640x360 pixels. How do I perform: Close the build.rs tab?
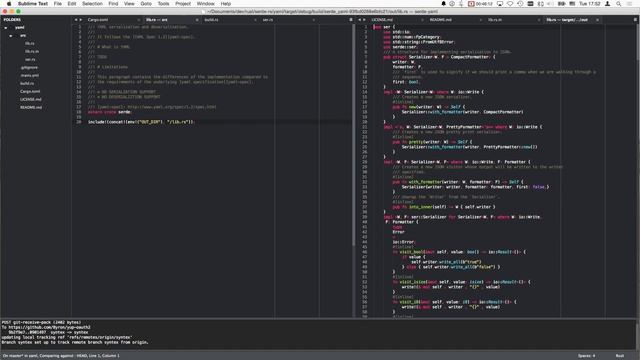click(x=256, y=20)
